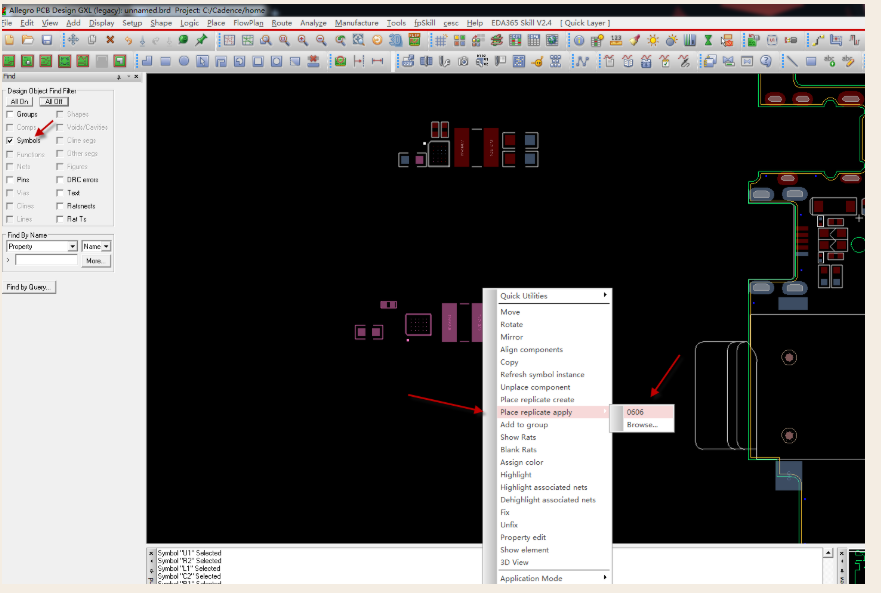
Task: Open the Display menu
Action: coord(102,23)
